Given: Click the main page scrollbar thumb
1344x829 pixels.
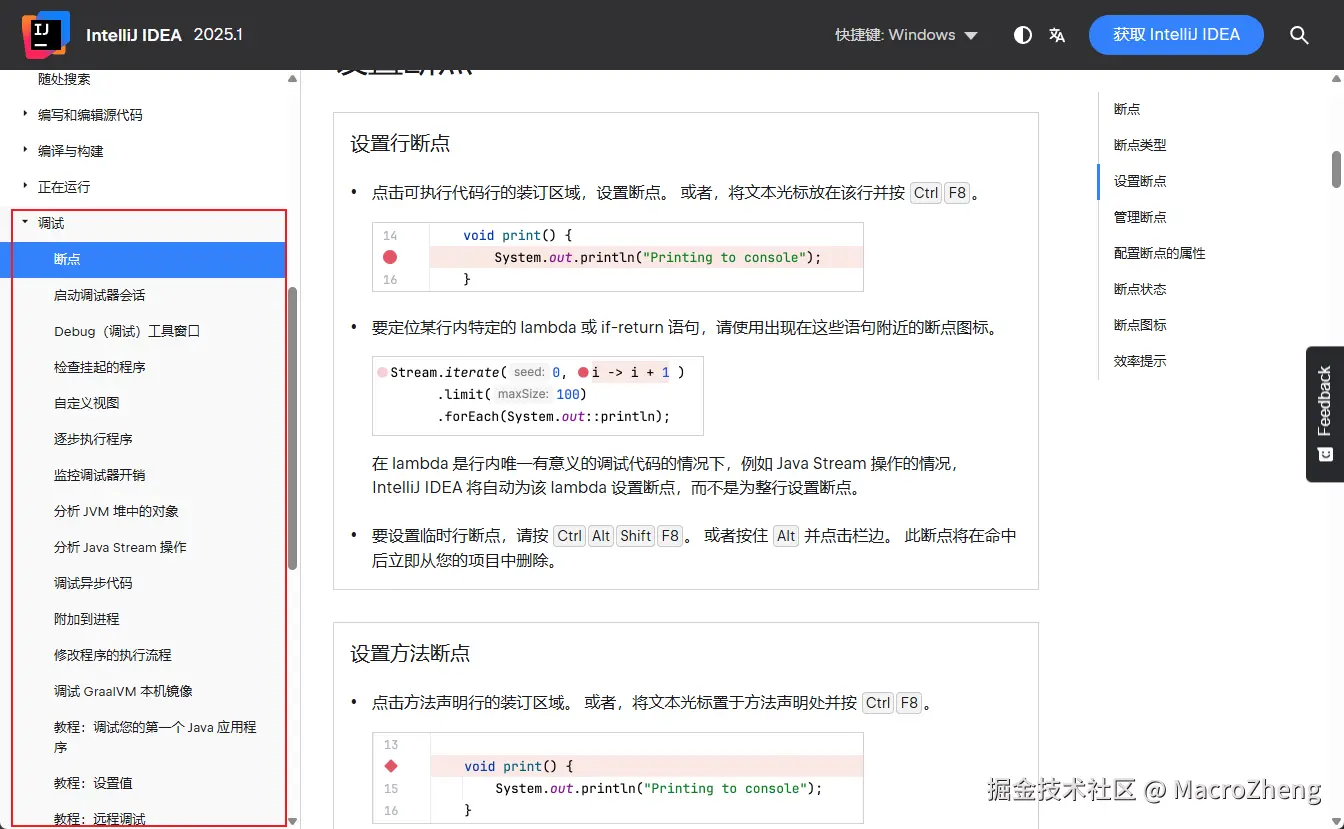Looking at the screenshot, I should click(x=1337, y=169).
